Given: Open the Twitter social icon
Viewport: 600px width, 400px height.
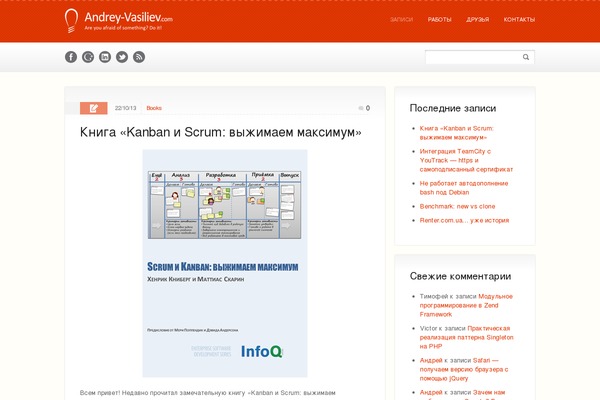Looking at the screenshot, I should 122,57.
